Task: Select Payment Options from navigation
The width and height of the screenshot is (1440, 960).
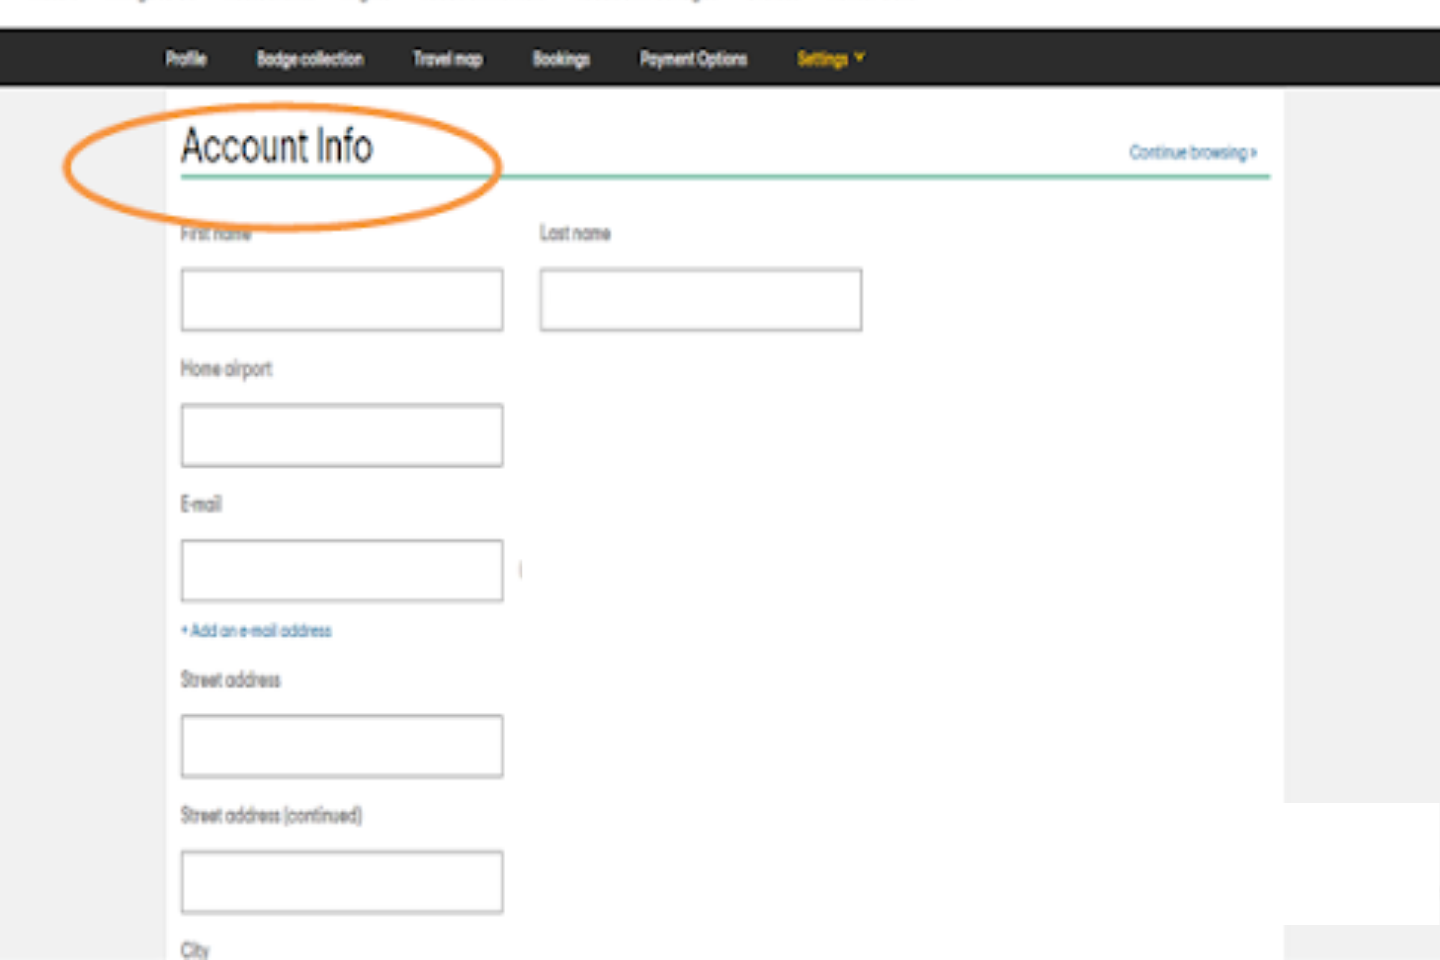Action: coord(693,59)
